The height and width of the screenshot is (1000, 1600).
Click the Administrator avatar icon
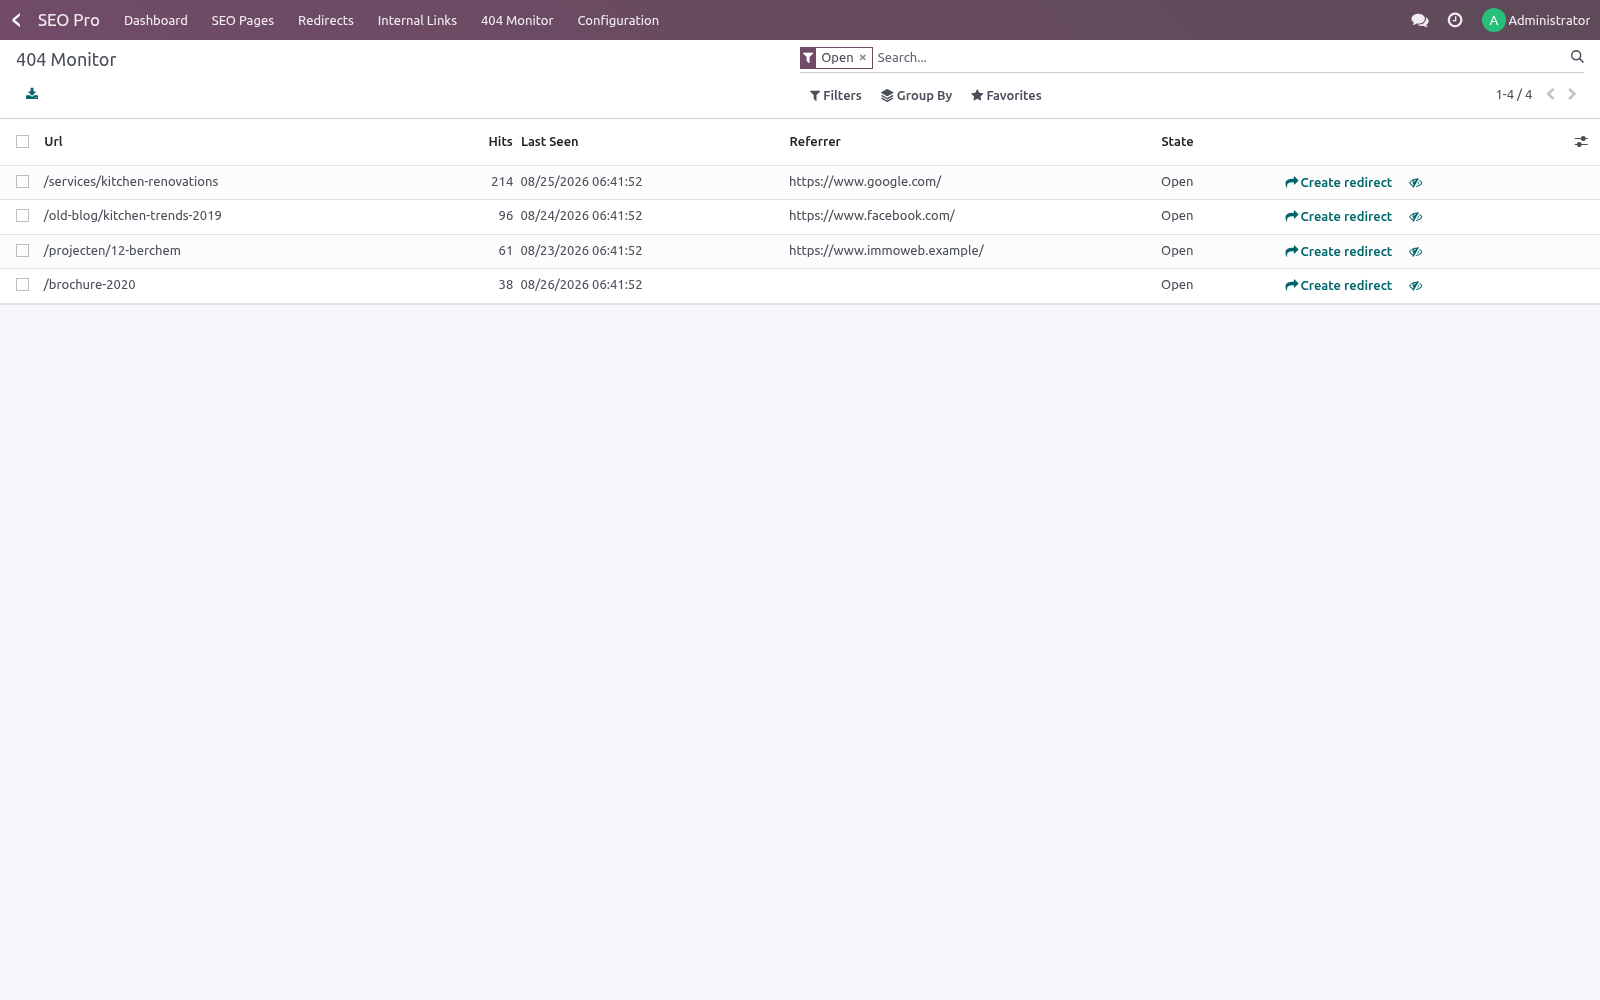[x=1493, y=20]
